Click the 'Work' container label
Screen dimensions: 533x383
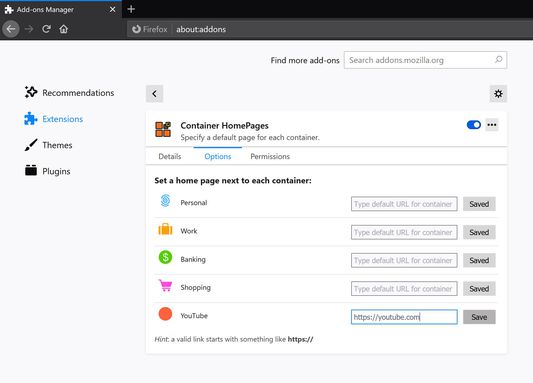189,231
